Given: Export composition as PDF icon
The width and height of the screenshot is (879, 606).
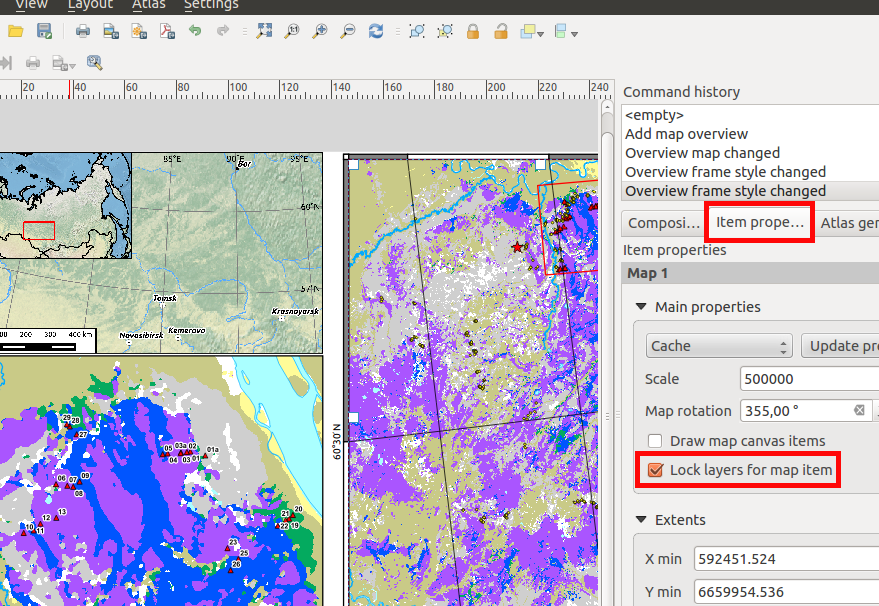Looking at the screenshot, I should point(166,32).
